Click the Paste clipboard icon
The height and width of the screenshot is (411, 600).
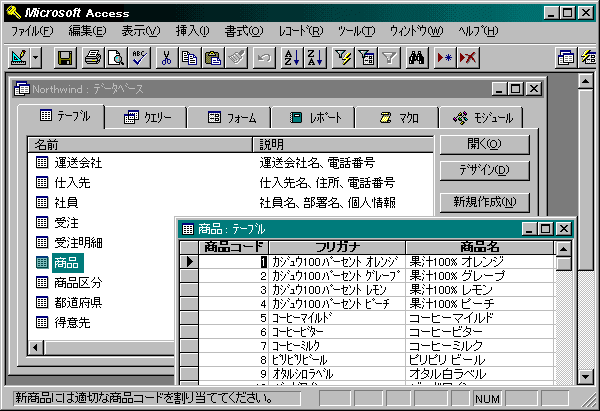pyautogui.click(x=213, y=58)
